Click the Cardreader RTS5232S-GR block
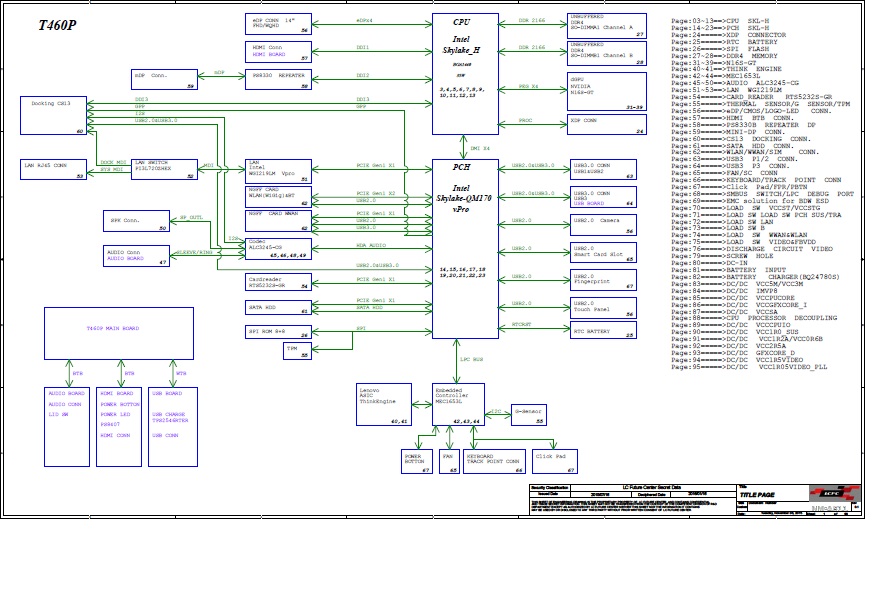This screenshot has width=878, height=602. click(278, 282)
